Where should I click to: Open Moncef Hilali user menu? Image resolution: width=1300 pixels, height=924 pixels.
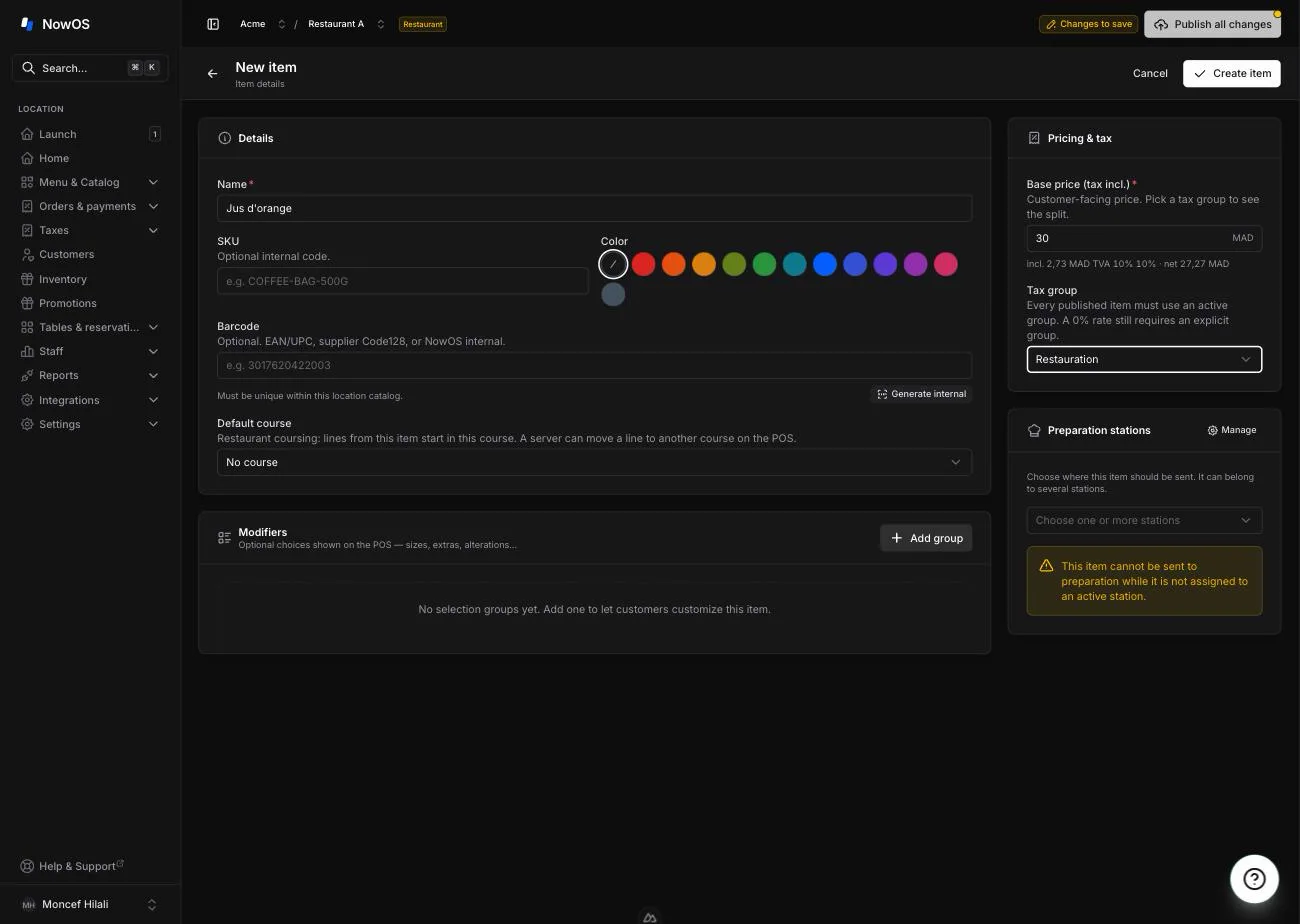(90, 904)
